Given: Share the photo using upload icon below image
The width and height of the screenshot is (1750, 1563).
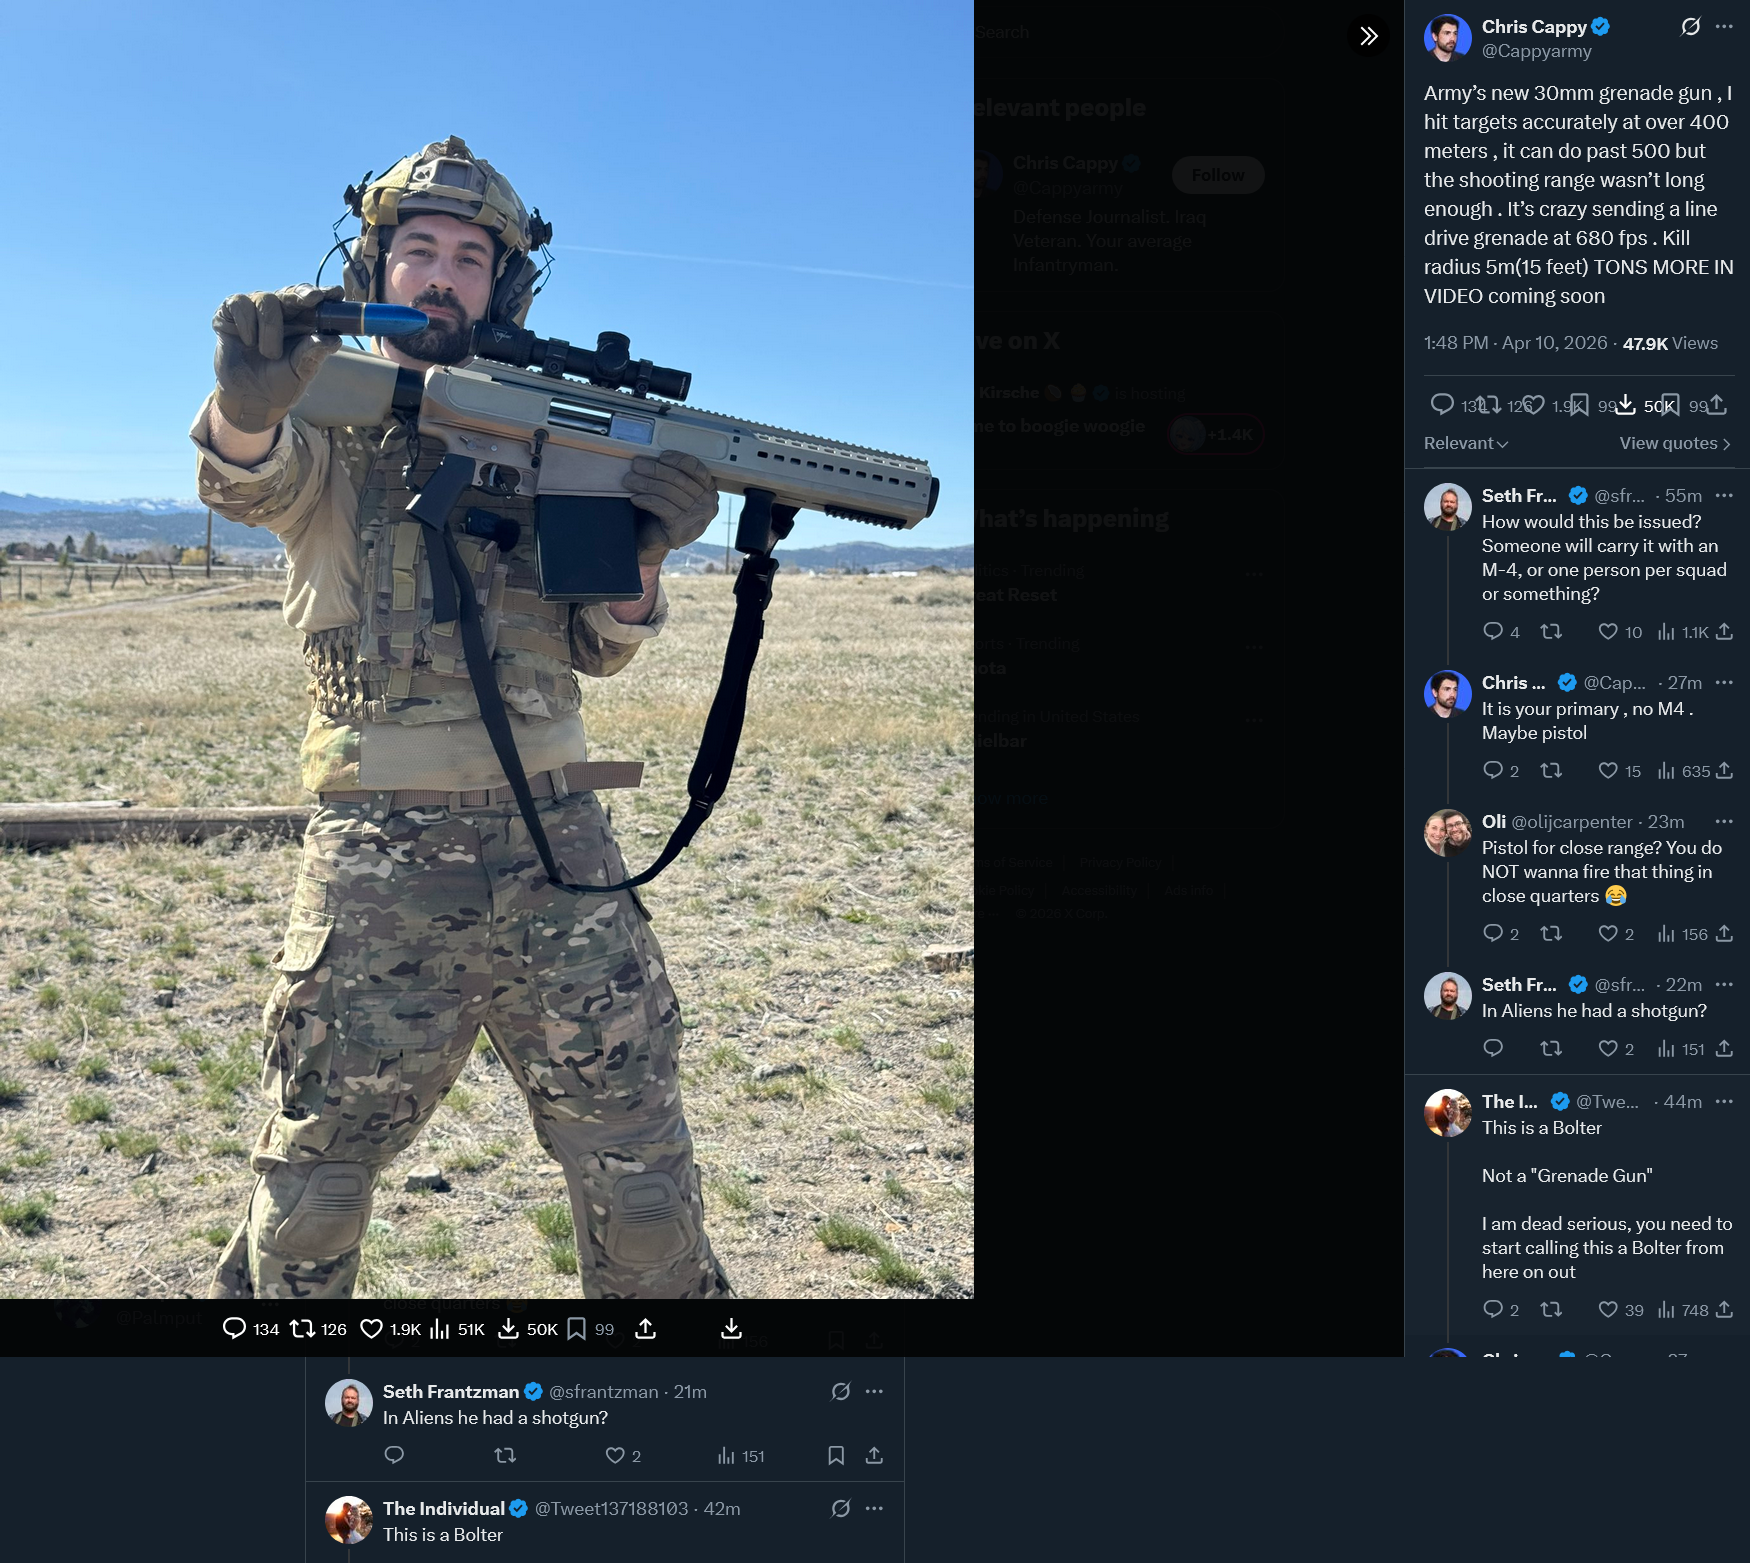Looking at the screenshot, I should coord(646,1328).
